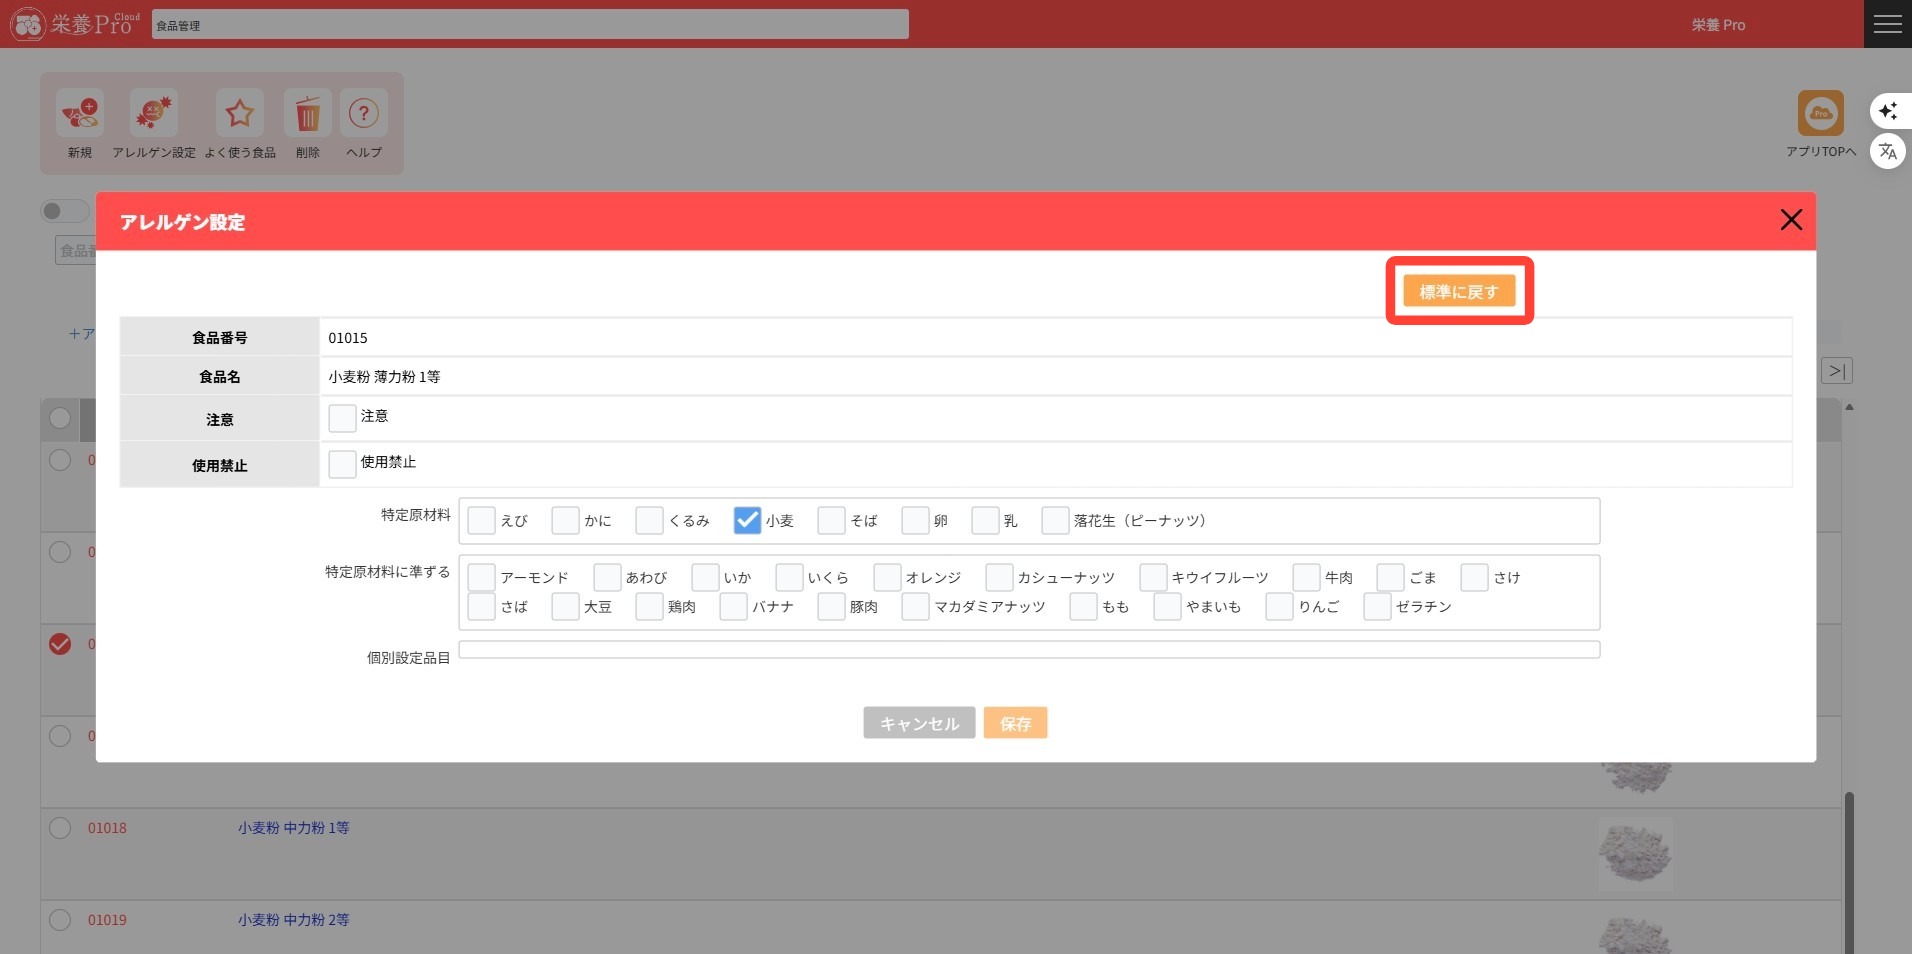The height and width of the screenshot is (954, 1912).
Task: Uncheck the 小麦 allergen checkbox
Action: pyautogui.click(x=747, y=520)
